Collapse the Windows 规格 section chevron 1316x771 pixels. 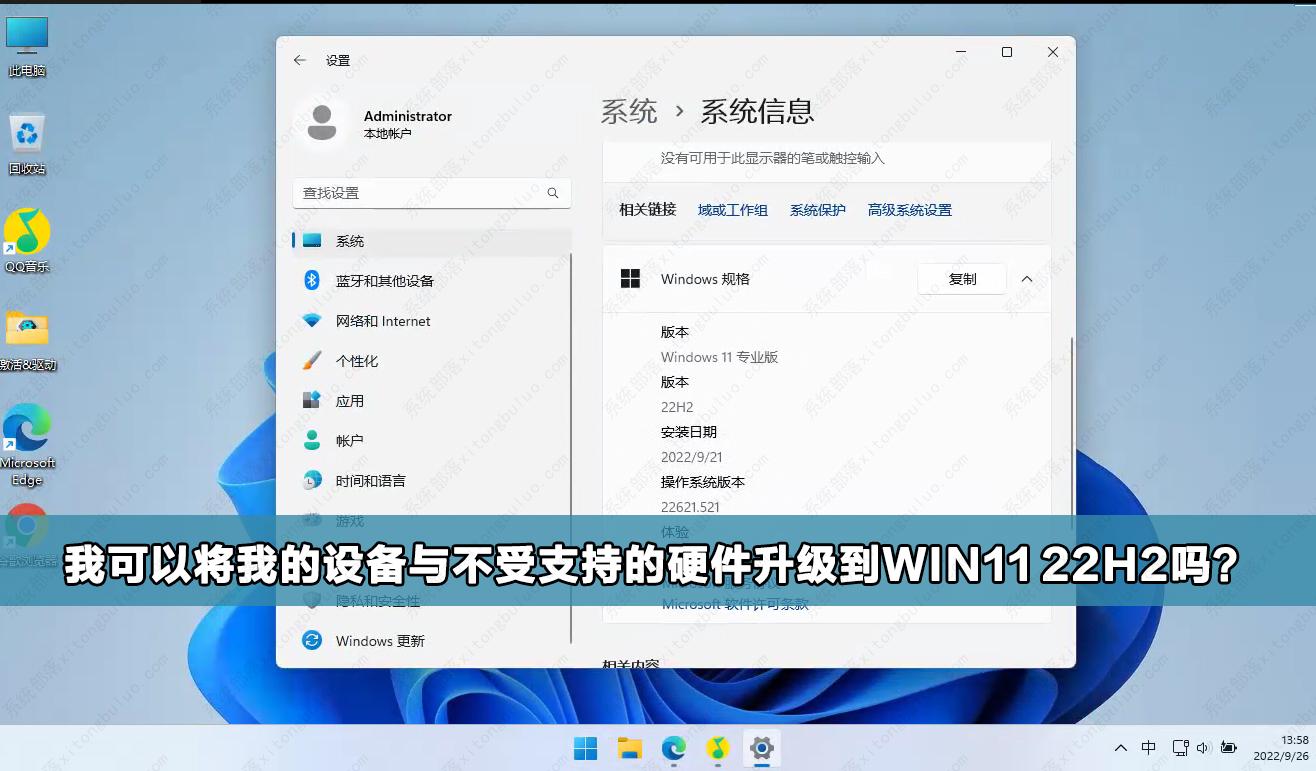pyautogui.click(x=1026, y=279)
